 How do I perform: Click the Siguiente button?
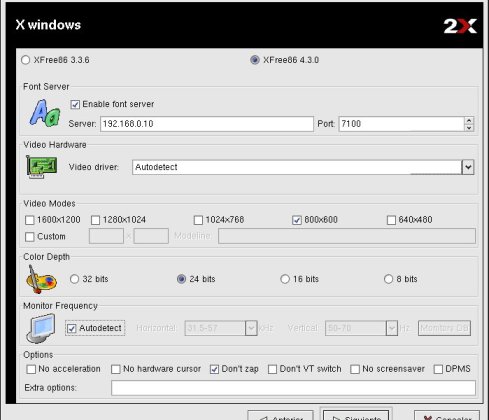[x=356, y=415]
